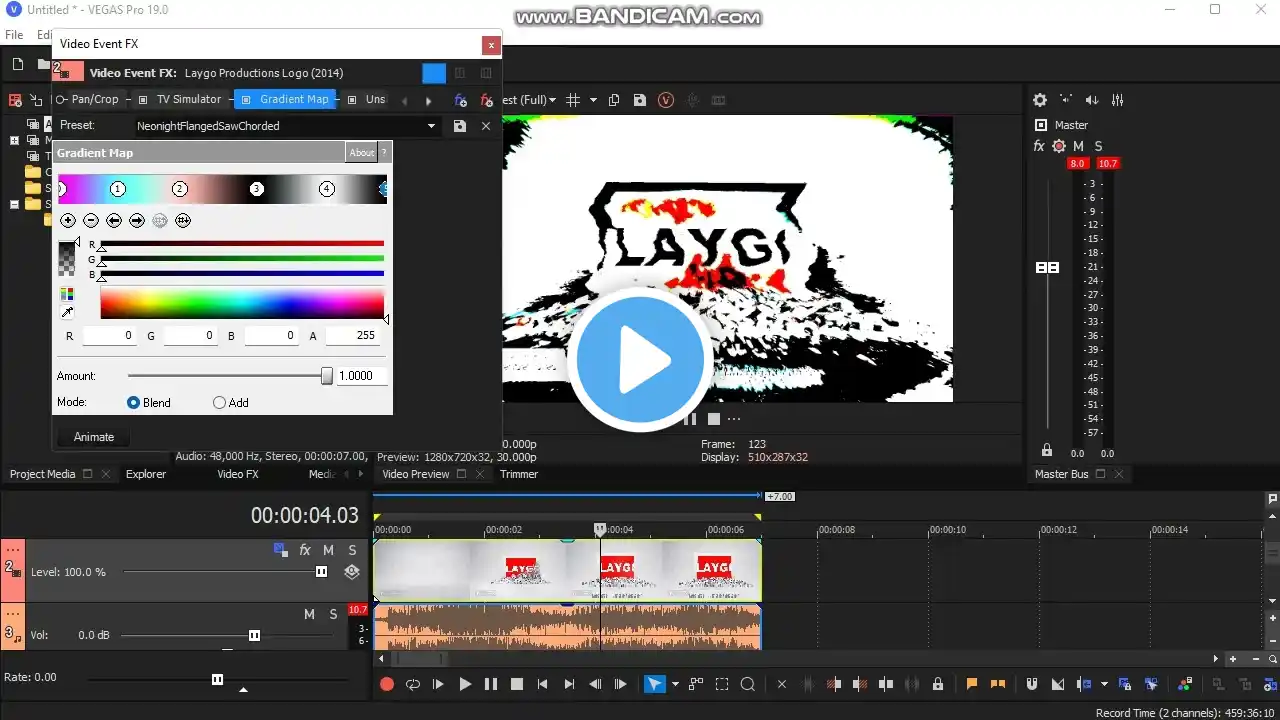Insert marker from timeline toolbar
The height and width of the screenshot is (720, 1280).
pyautogui.click(x=971, y=684)
